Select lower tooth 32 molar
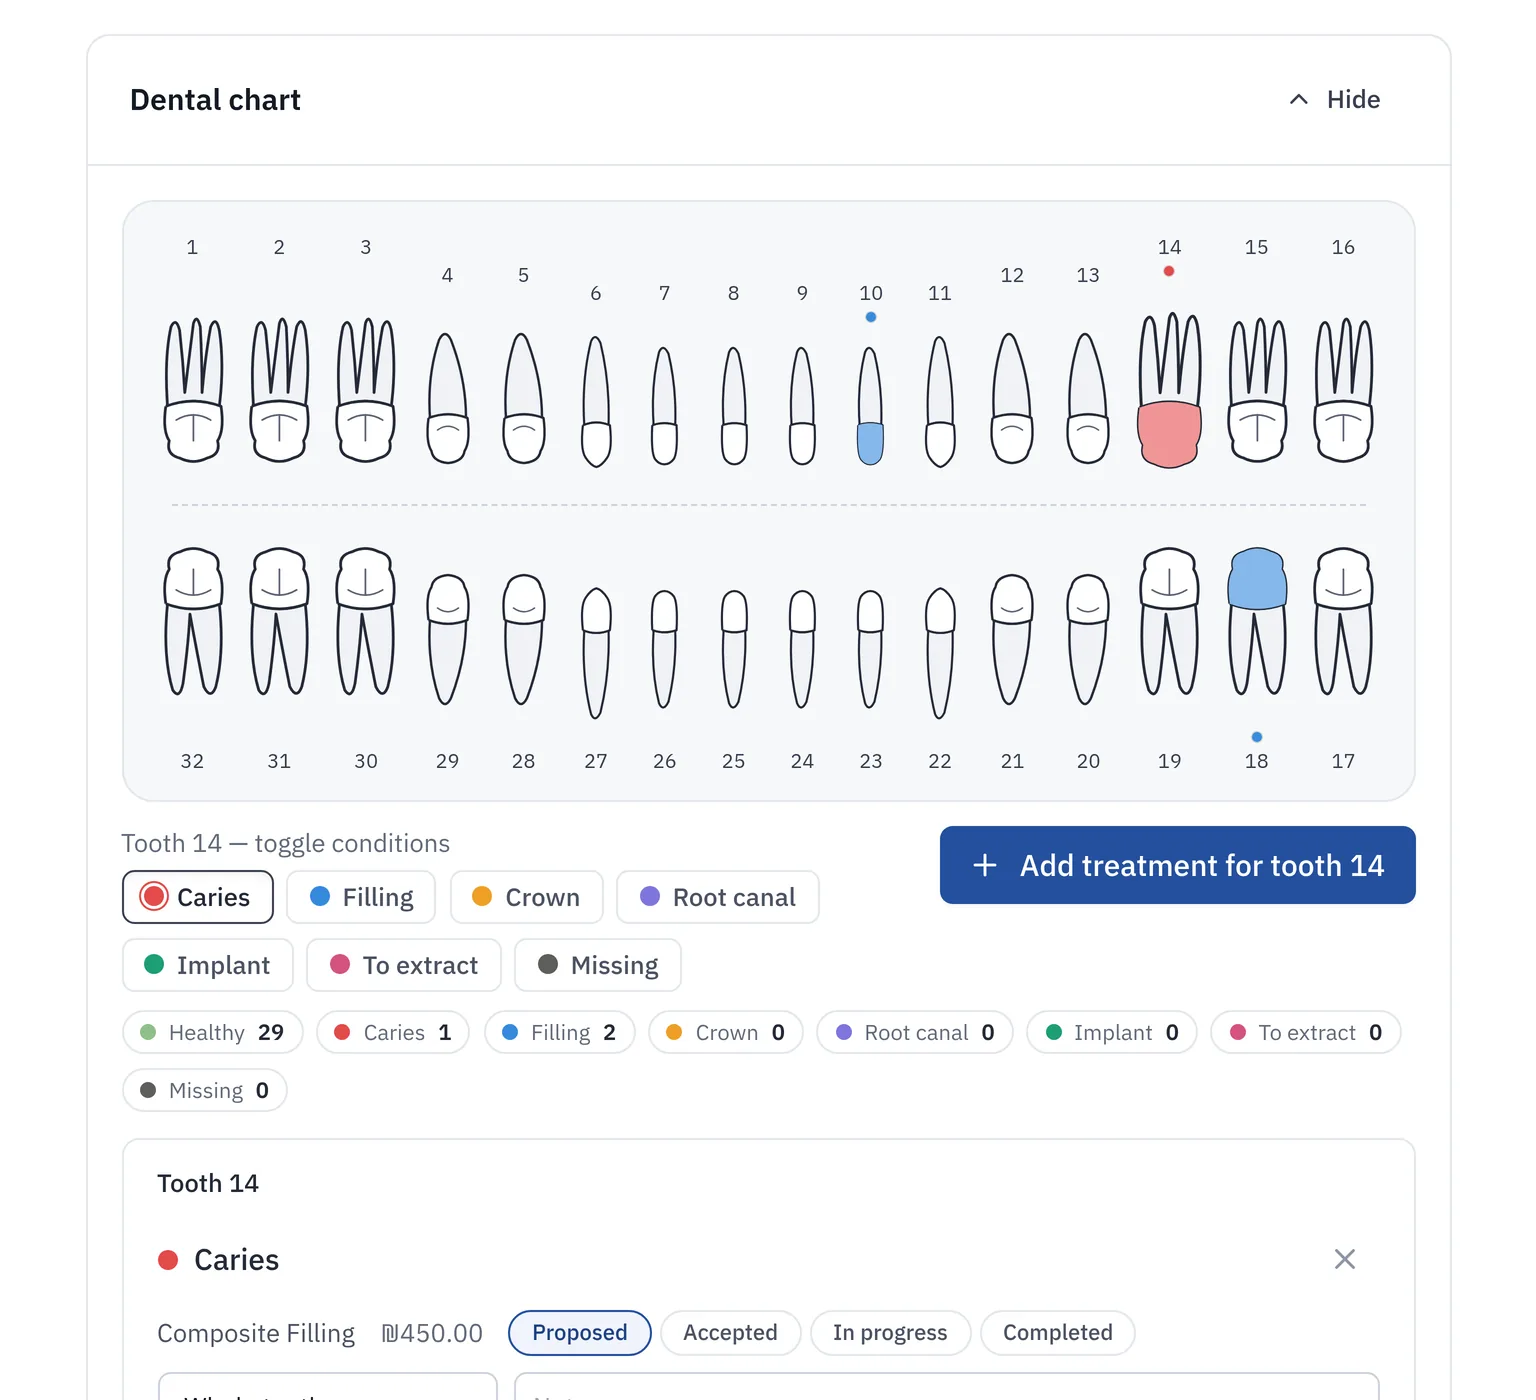1536x1400 pixels. (193, 621)
